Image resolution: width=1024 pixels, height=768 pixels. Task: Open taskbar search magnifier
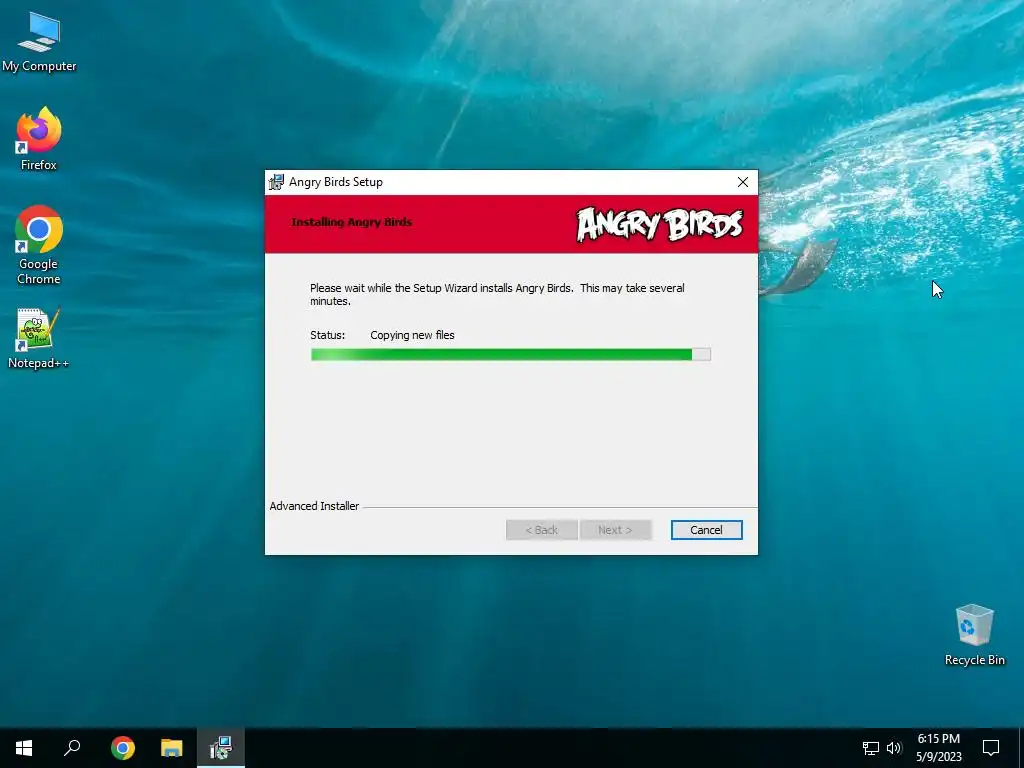click(72, 748)
